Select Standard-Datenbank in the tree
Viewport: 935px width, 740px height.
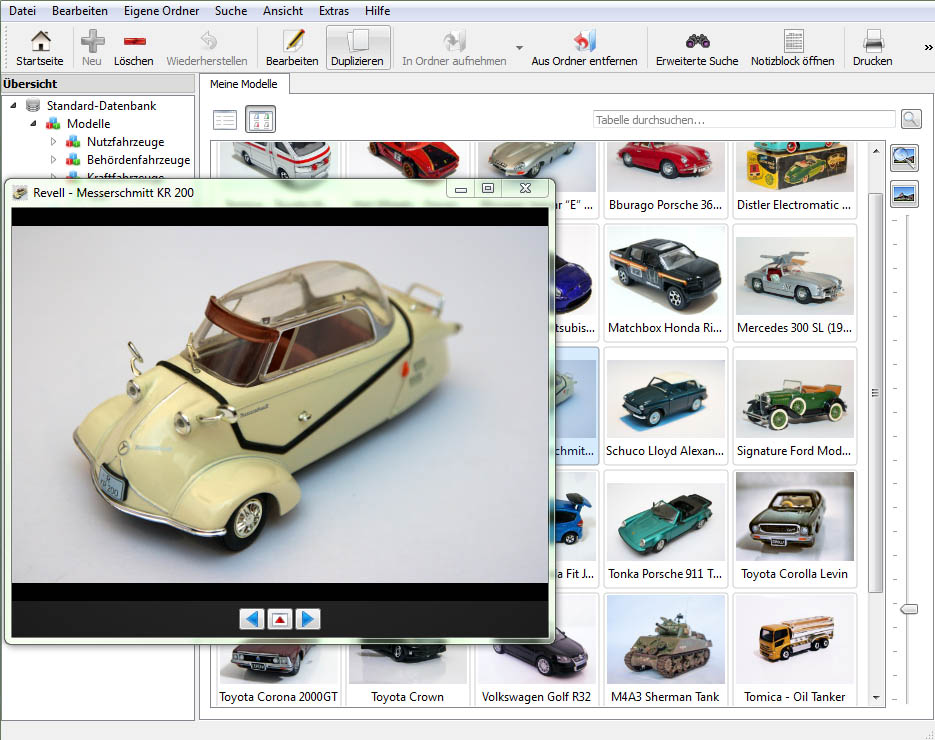tap(101, 106)
